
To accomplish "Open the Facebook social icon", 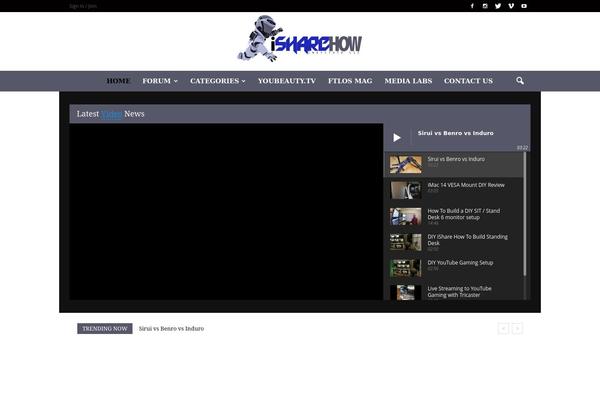I will click(x=472, y=6).
